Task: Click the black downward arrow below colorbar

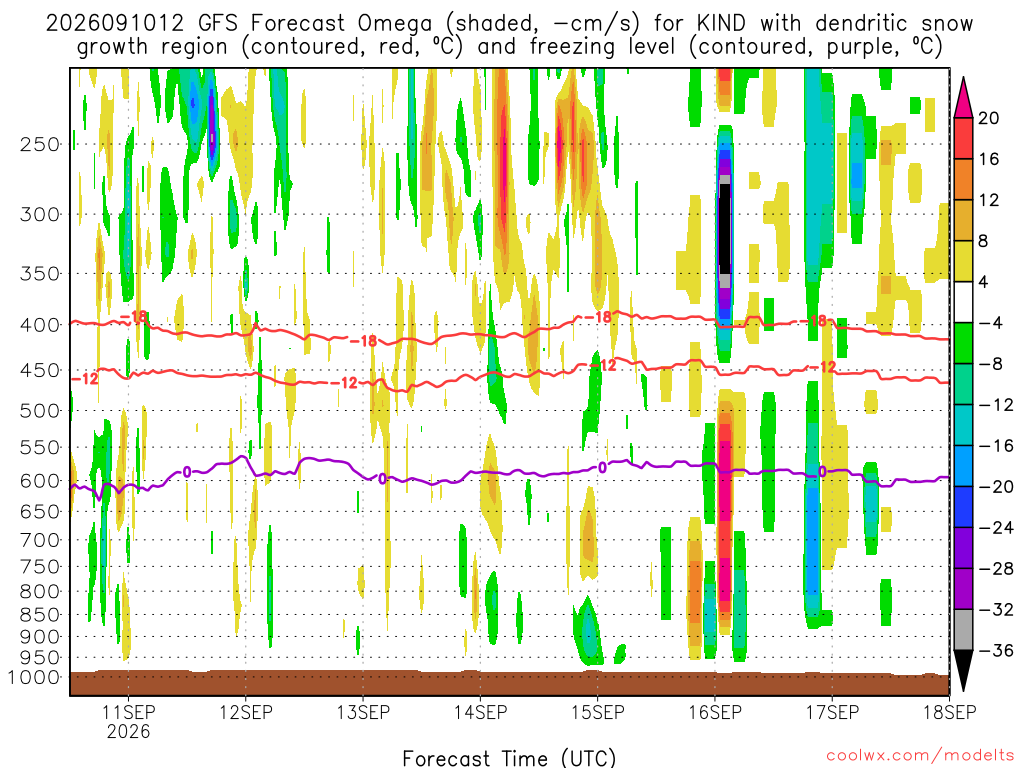Action: click(x=963, y=671)
